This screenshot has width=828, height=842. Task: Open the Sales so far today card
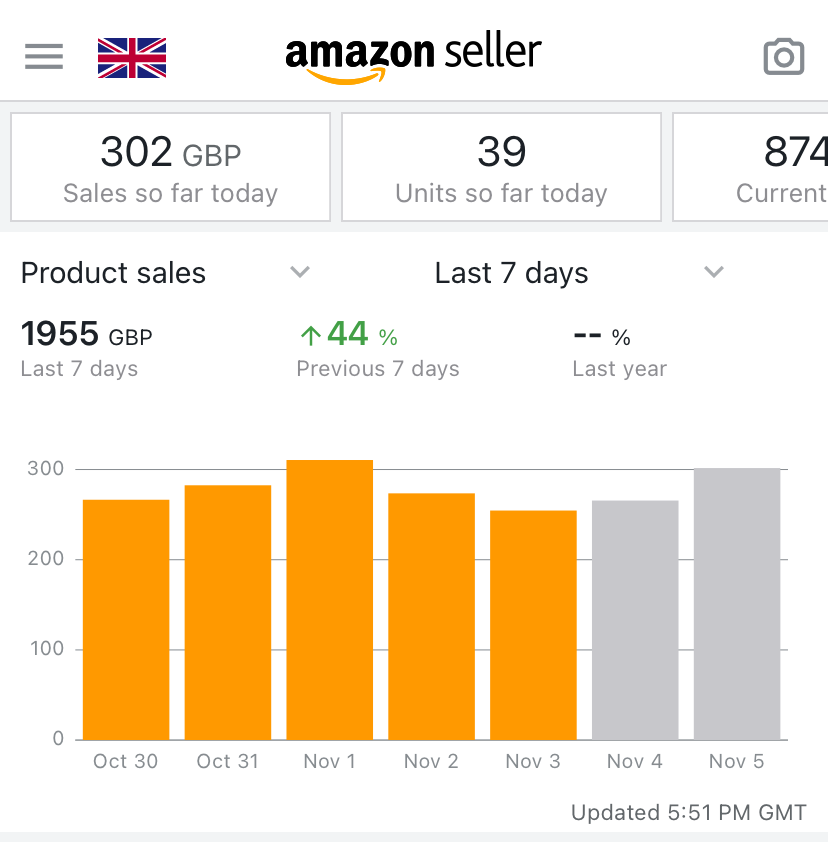[170, 167]
